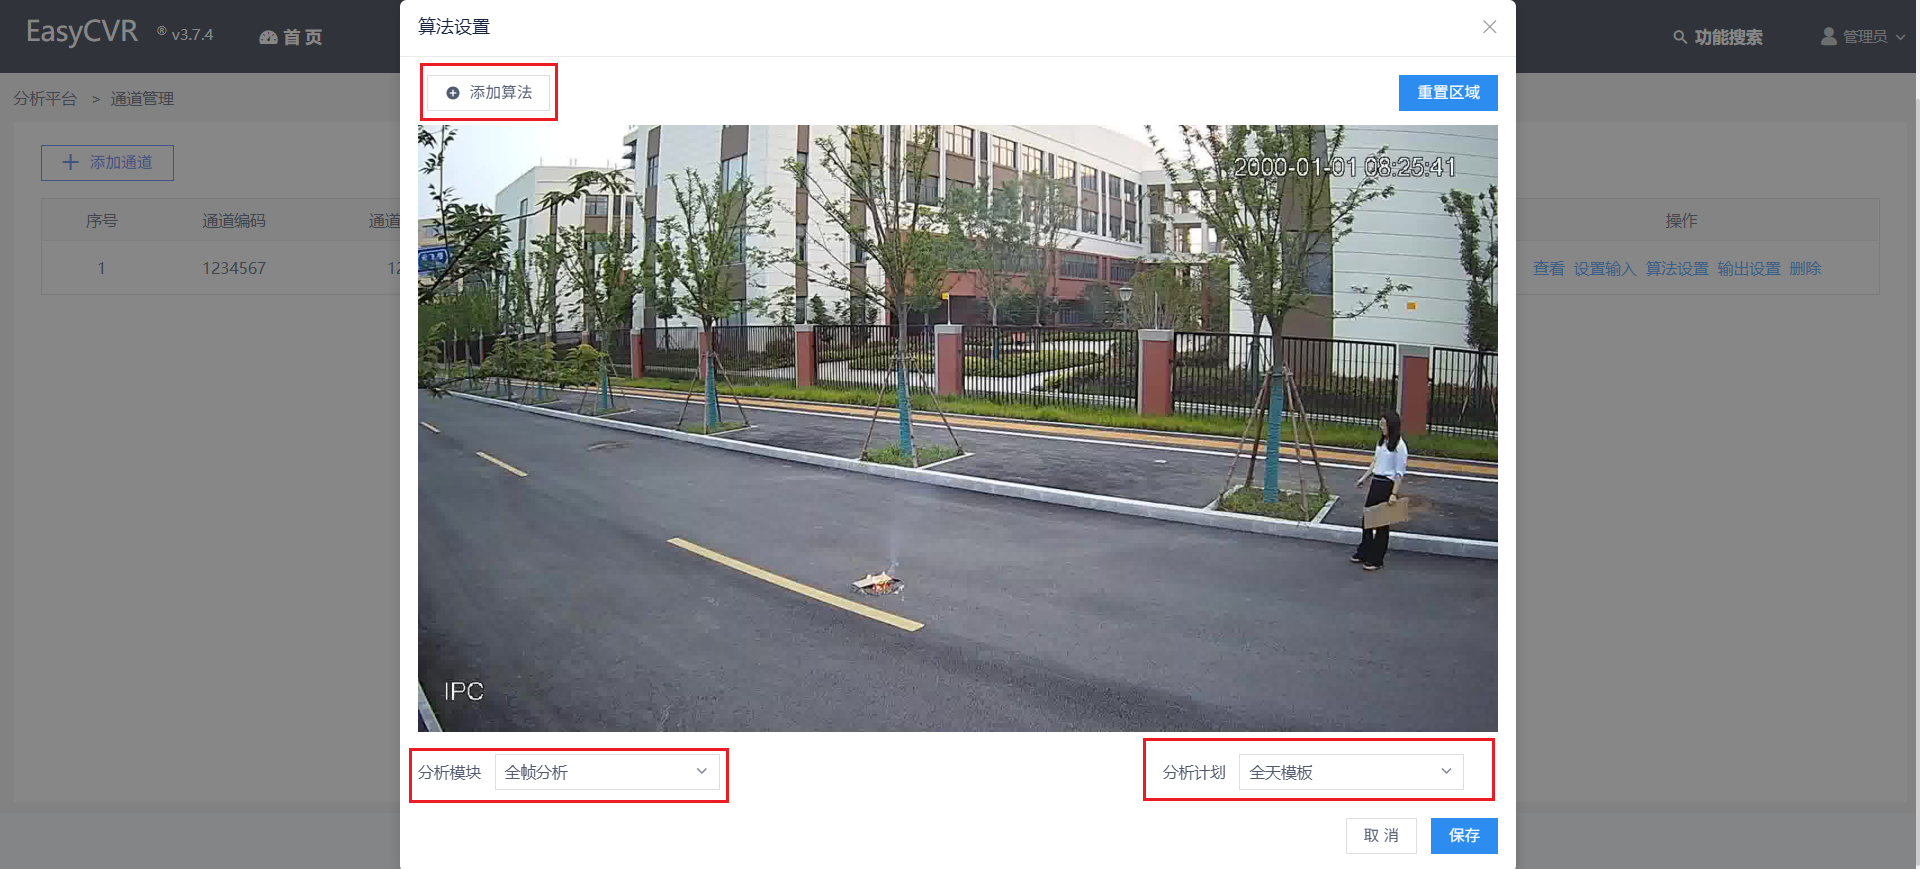Click the 添加通道 plus icon
This screenshot has height=869, width=1920.
pos(70,162)
